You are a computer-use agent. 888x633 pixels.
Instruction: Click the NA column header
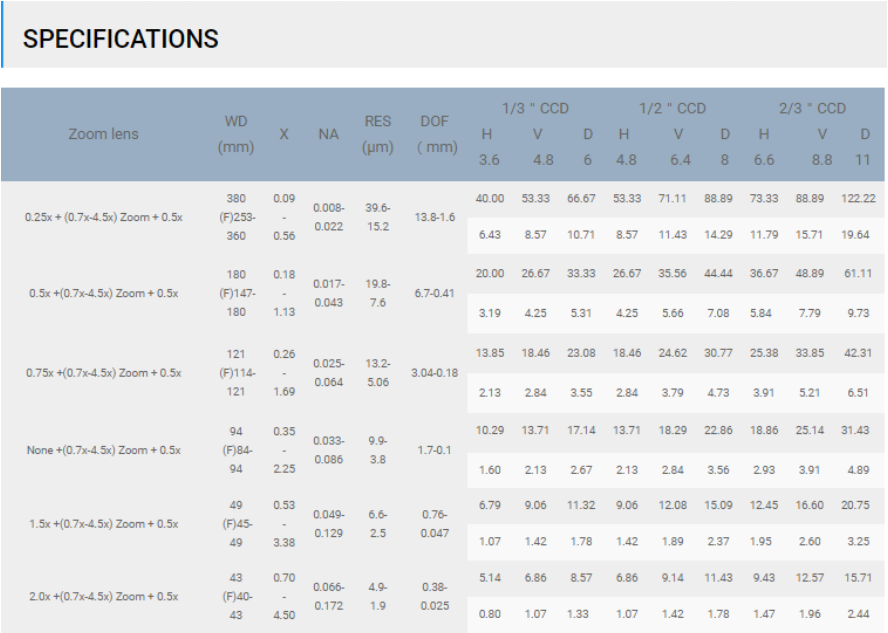coord(328,134)
